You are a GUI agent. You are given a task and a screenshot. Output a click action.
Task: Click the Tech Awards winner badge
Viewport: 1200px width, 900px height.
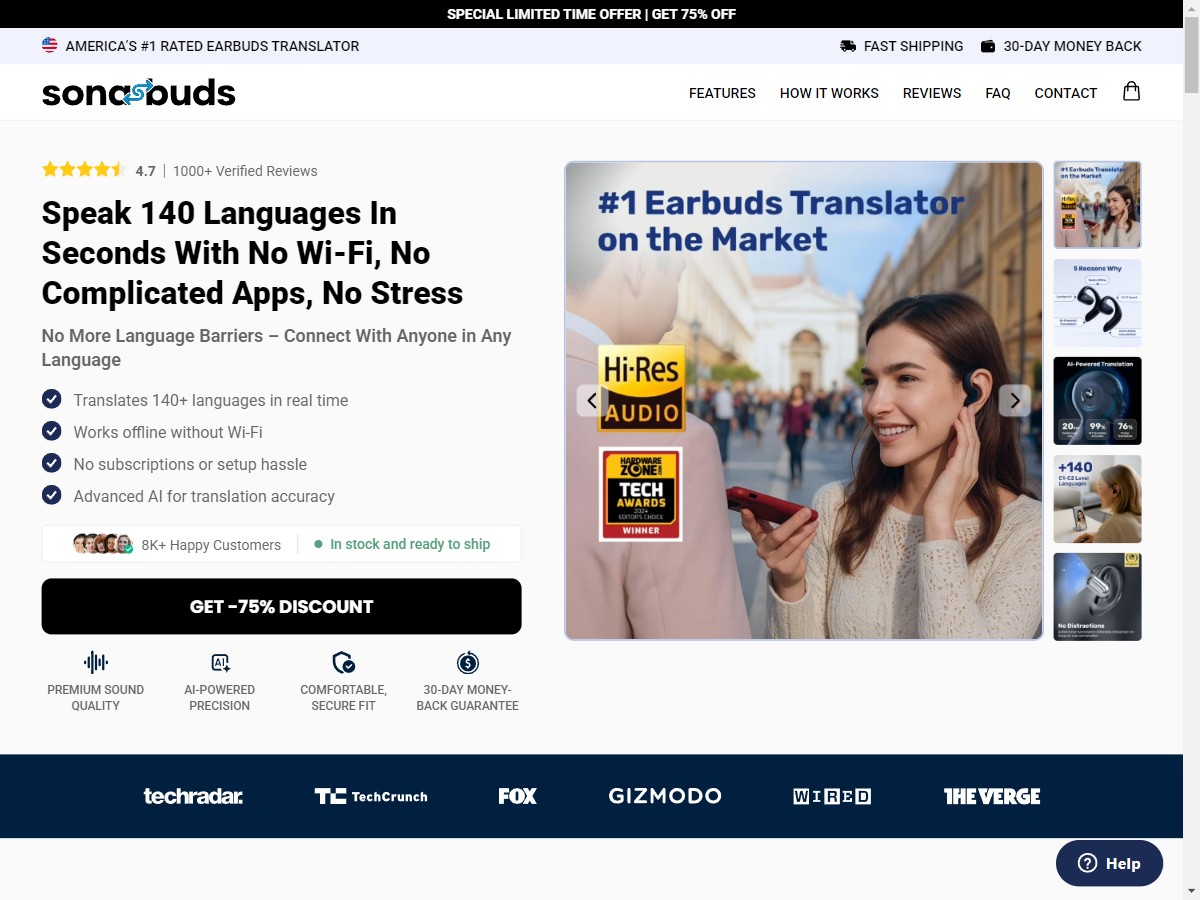[x=641, y=494]
